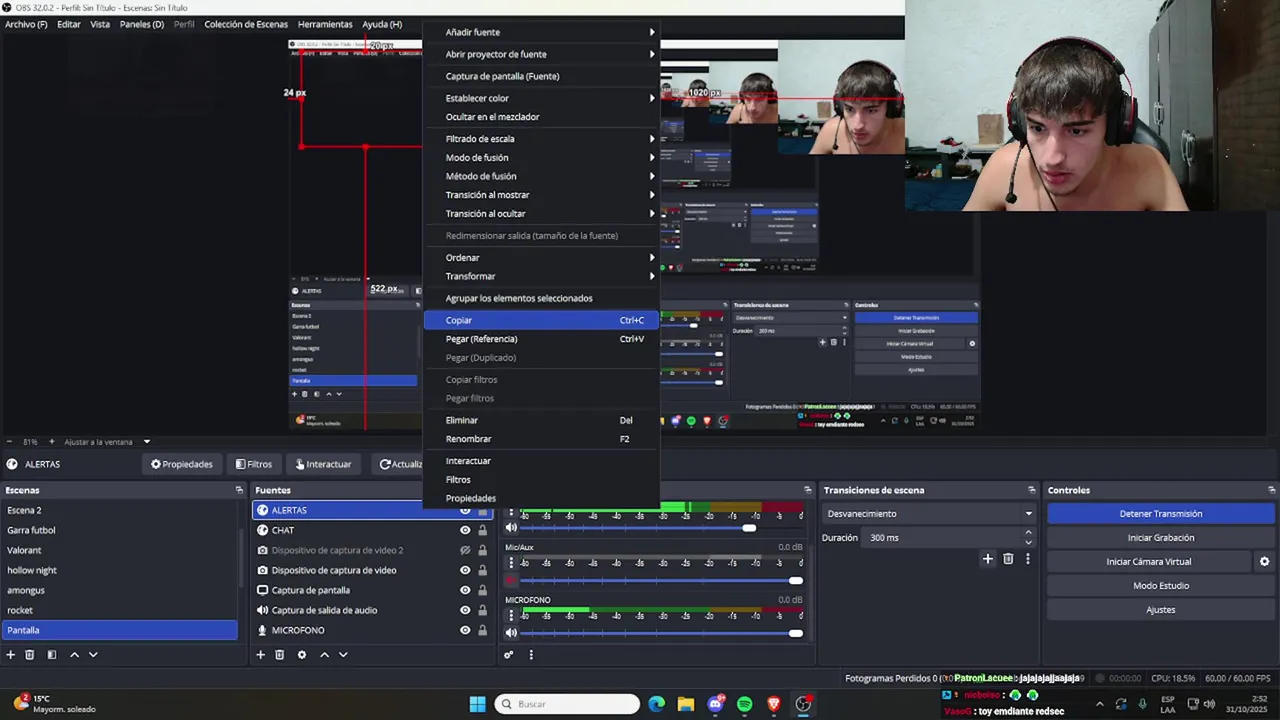Remove the selected source with the trash icon
Viewport: 1280px width, 720px height.
click(x=279, y=655)
